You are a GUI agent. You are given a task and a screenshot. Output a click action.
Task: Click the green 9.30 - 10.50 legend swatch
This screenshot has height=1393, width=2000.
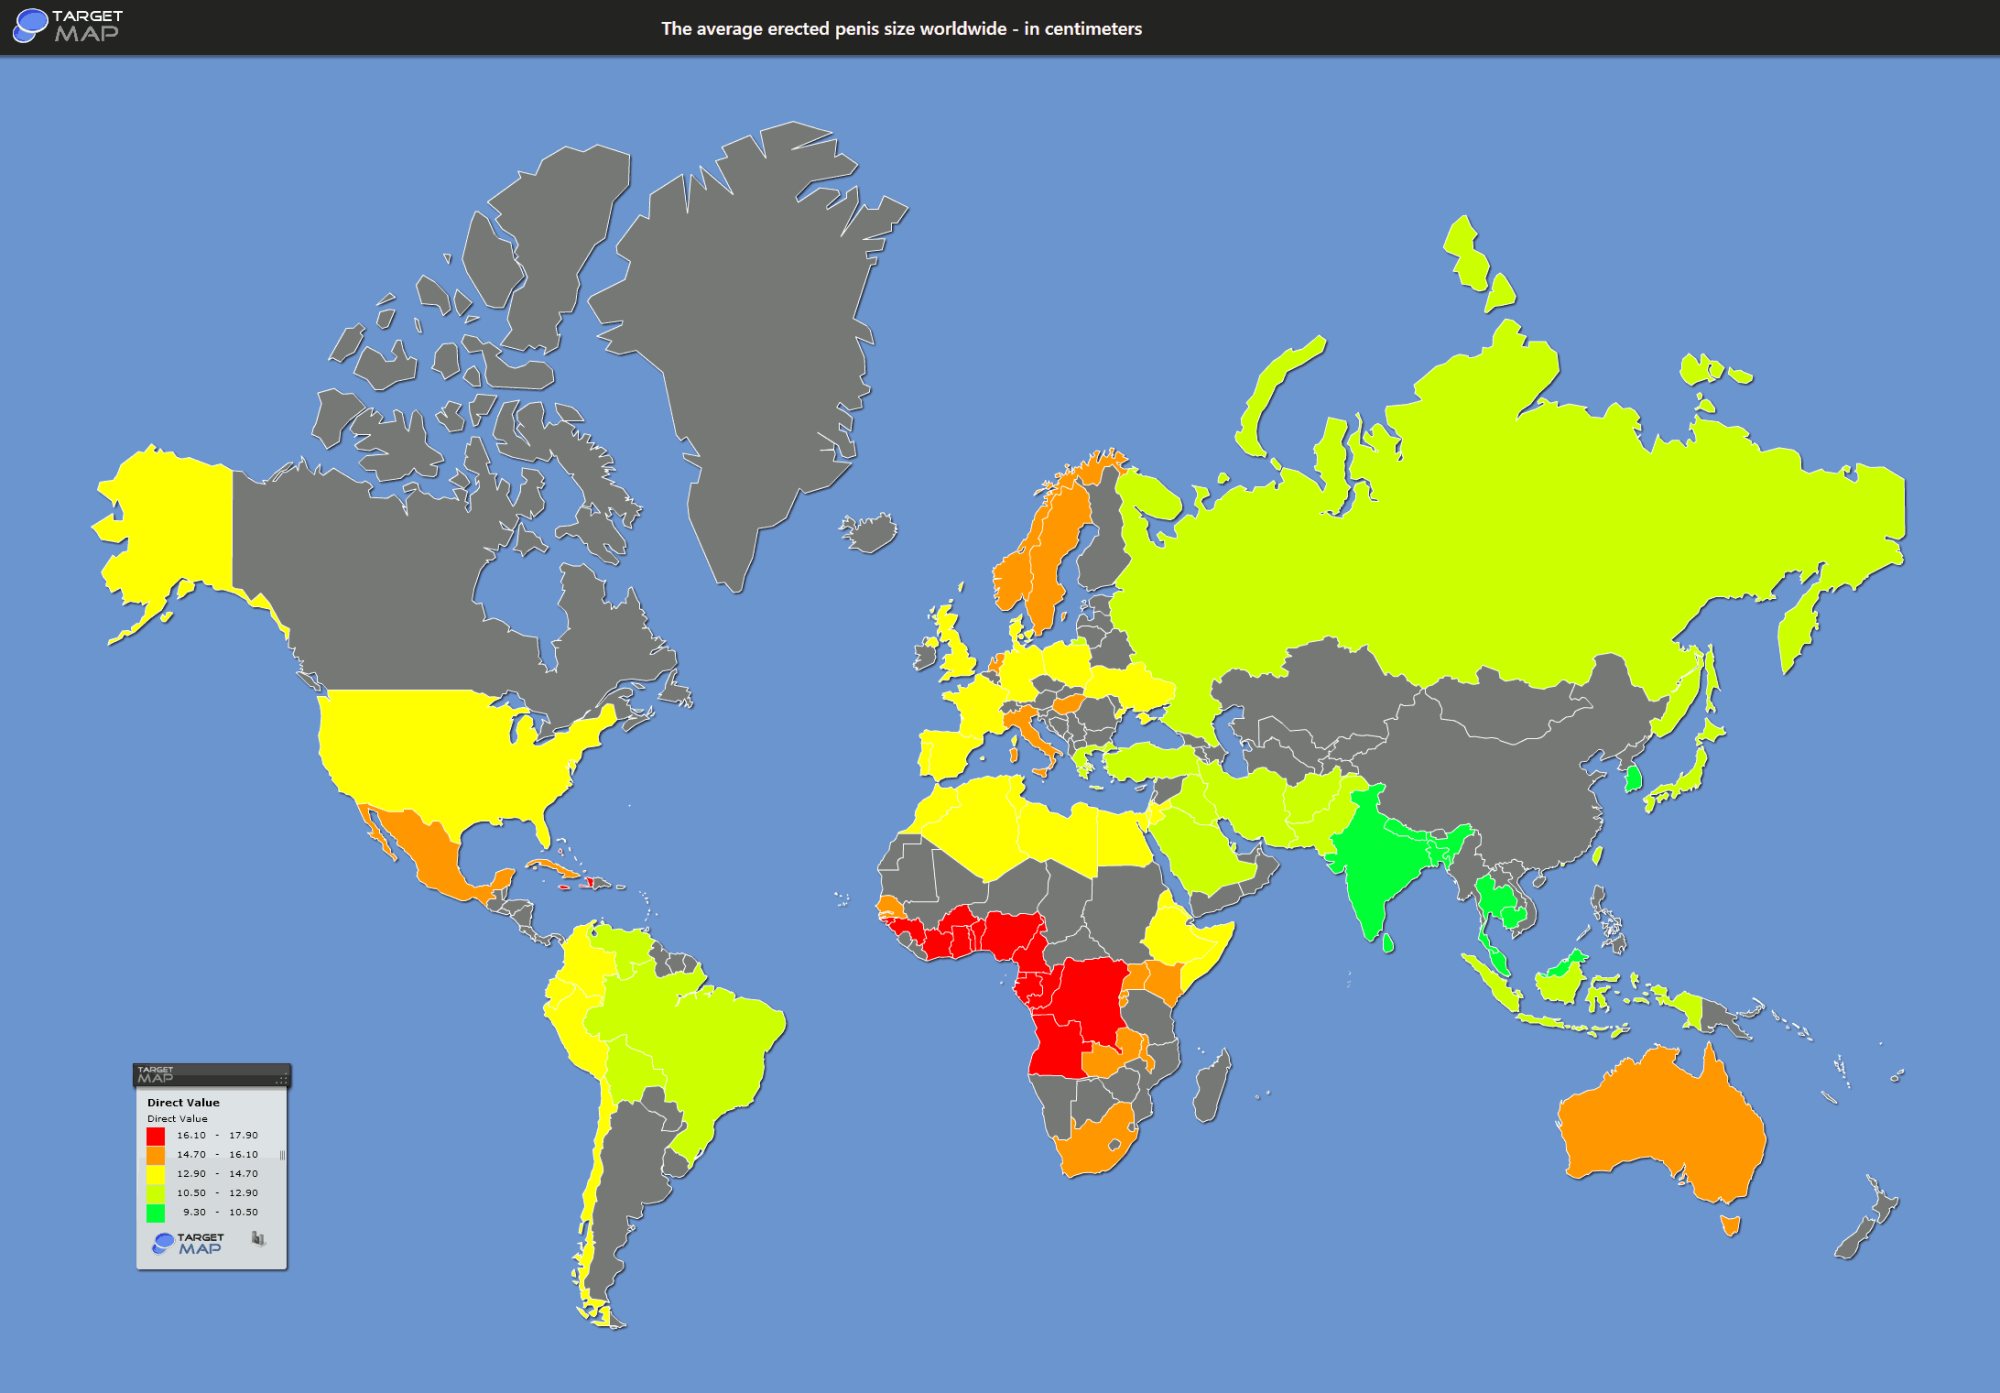pos(156,1213)
